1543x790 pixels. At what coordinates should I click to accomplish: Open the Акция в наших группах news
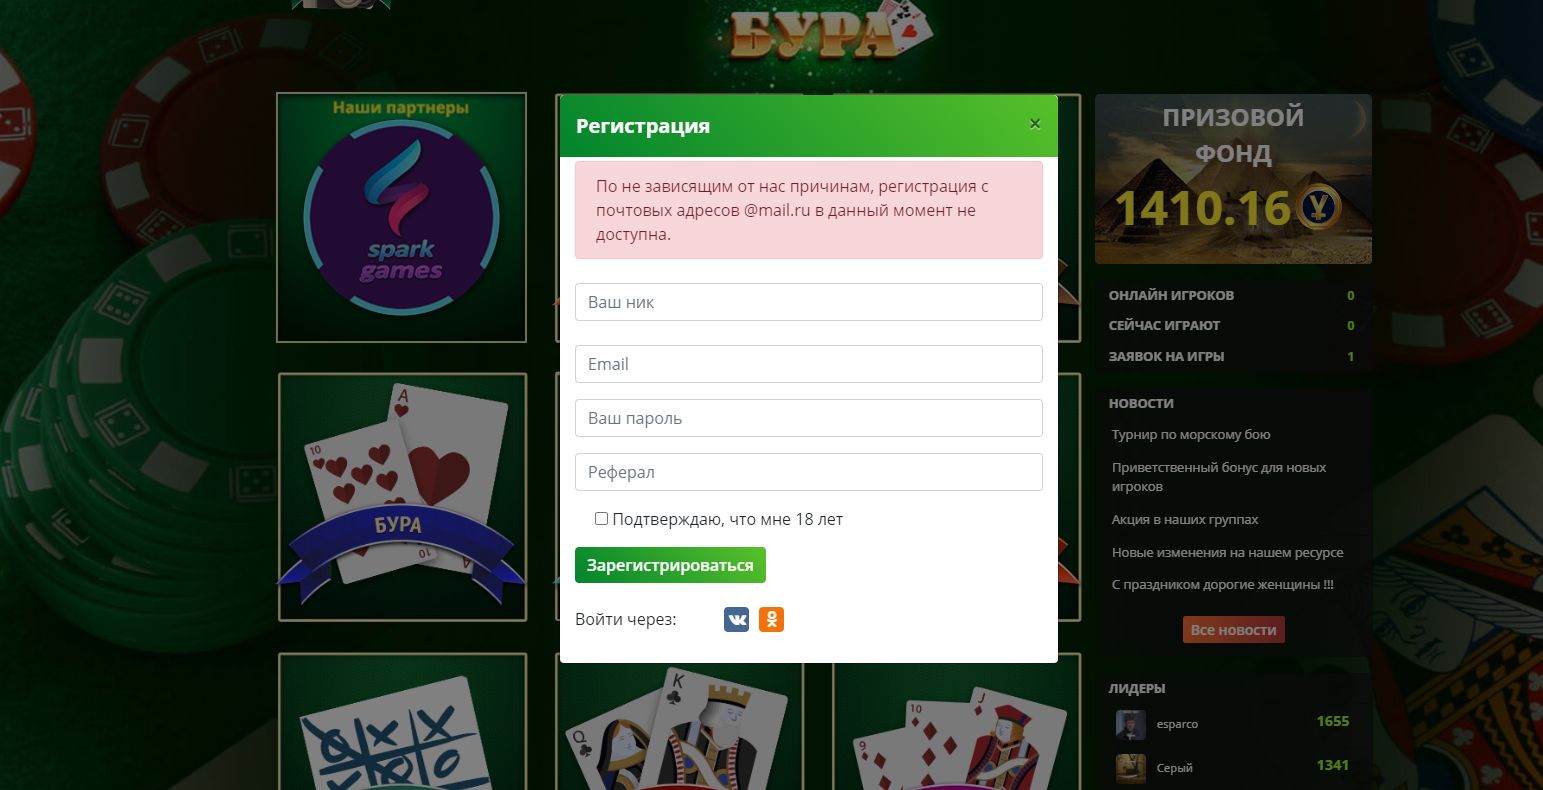(x=1185, y=520)
